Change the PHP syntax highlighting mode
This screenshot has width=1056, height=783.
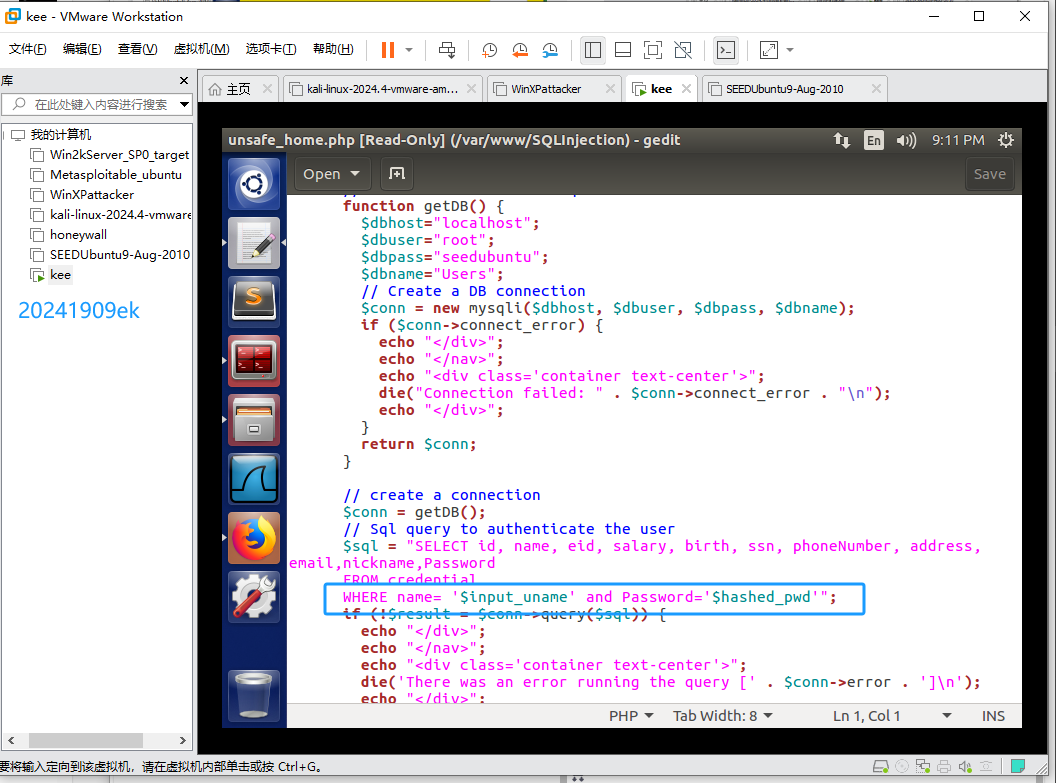coord(630,716)
